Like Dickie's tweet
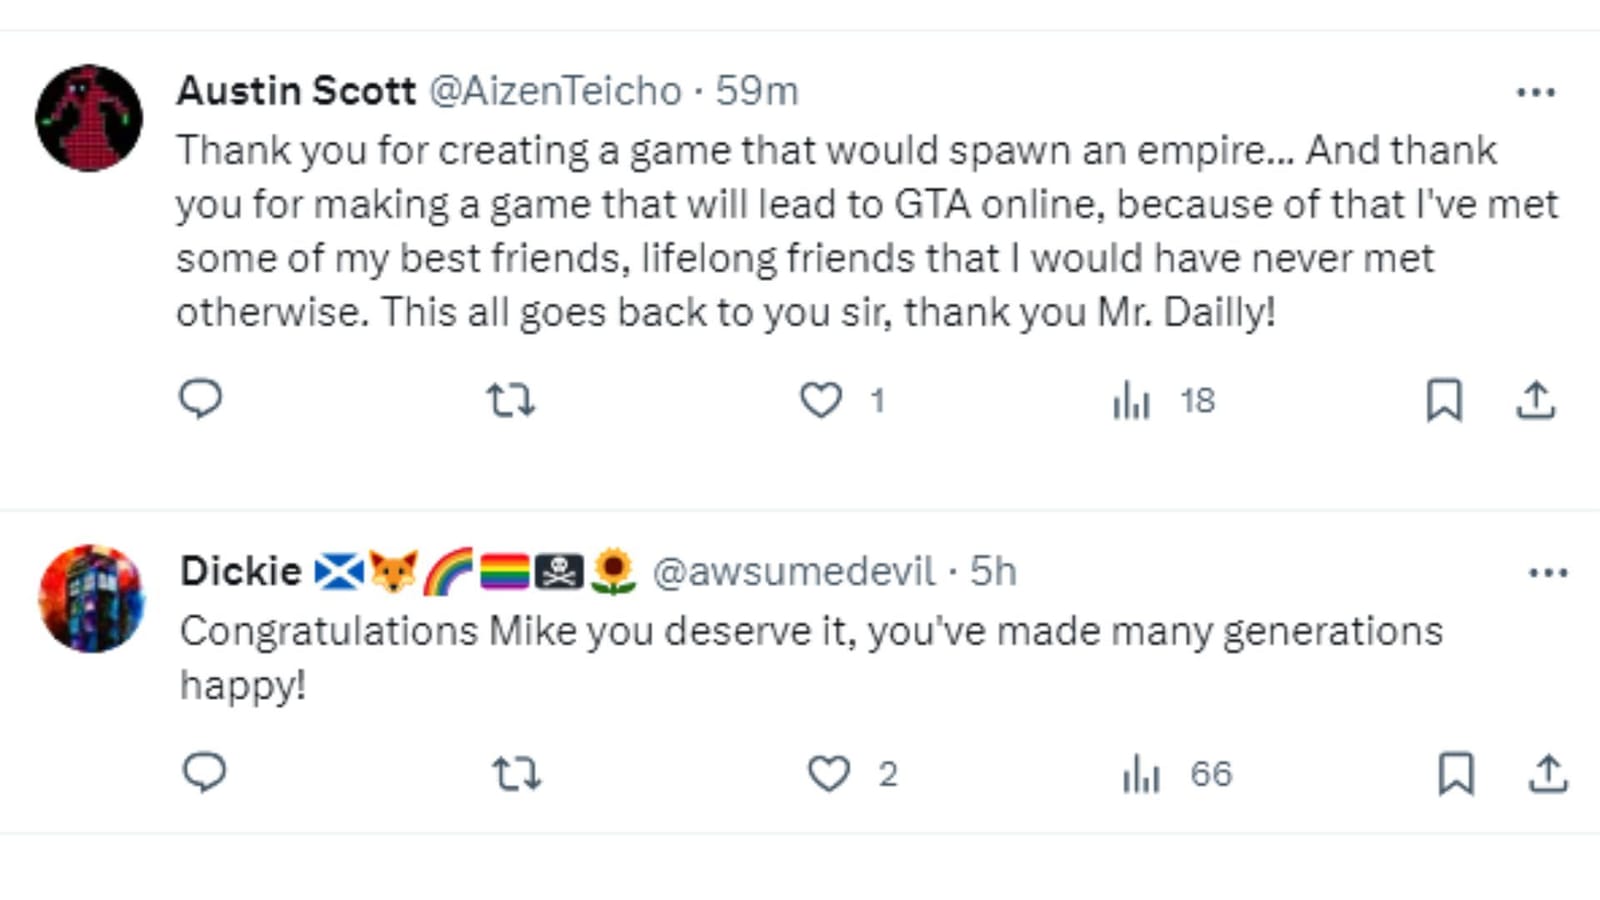The image size is (1600, 900). point(829,774)
